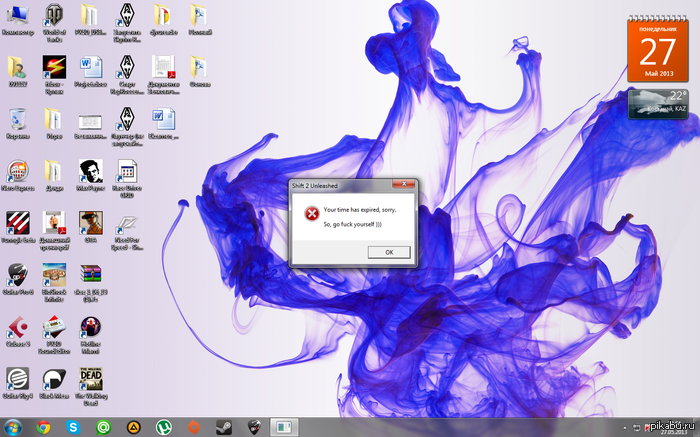
Task: Open Mail.ru Agent from the taskbar
Action: click(103, 428)
